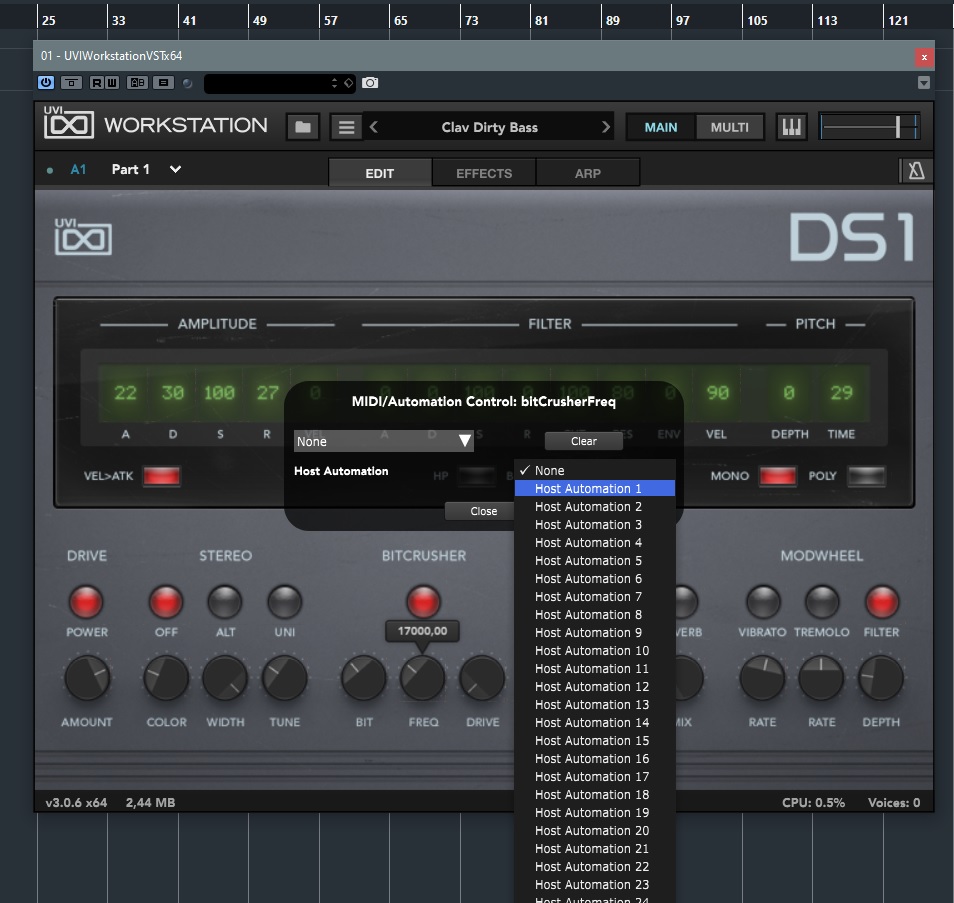
Task: Click the hamburger menu icon beside preset name
Action: pos(346,127)
